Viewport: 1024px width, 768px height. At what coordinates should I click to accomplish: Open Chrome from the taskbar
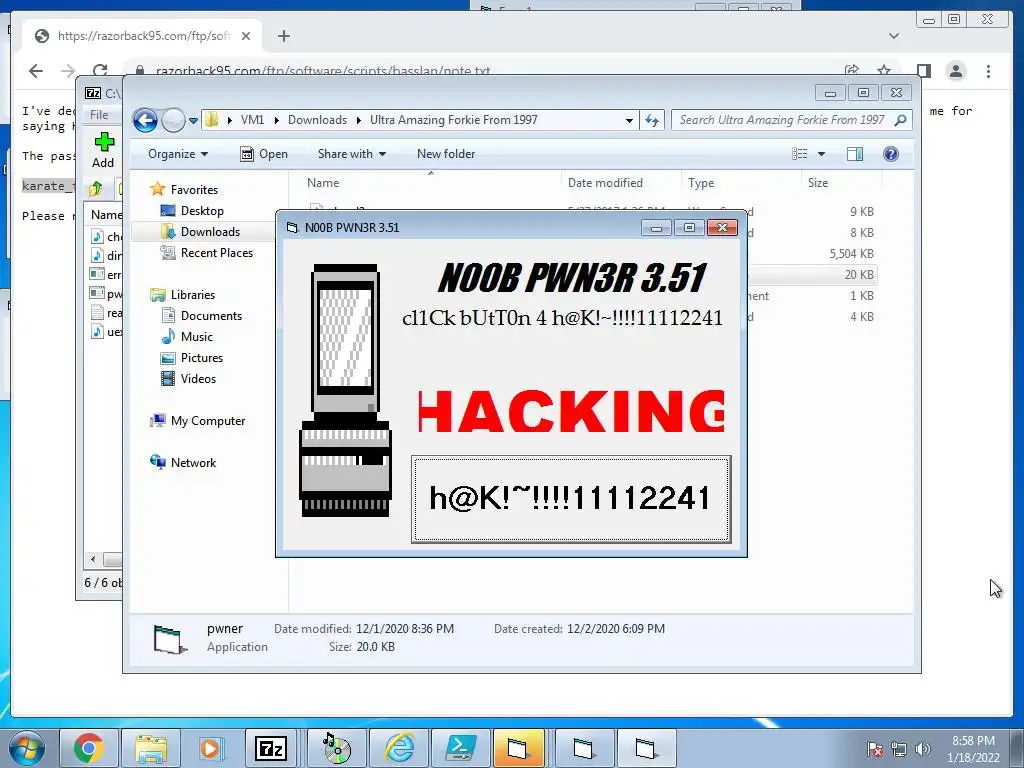coord(89,748)
